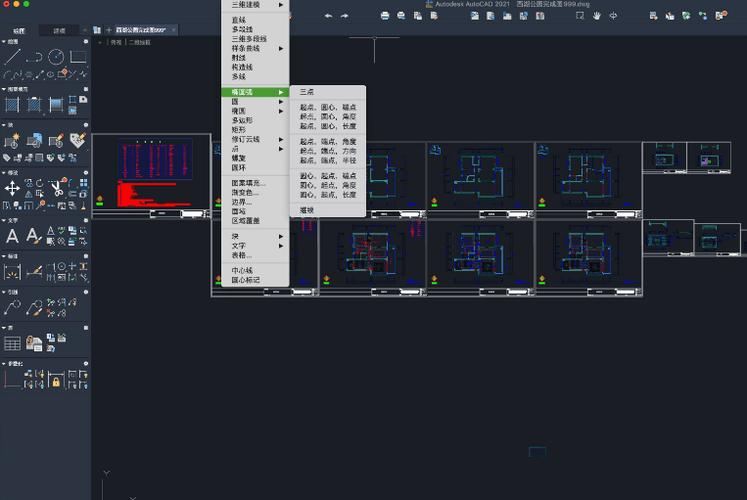
Task: Select the Line draw tool icon
Action: click(12, 57)
